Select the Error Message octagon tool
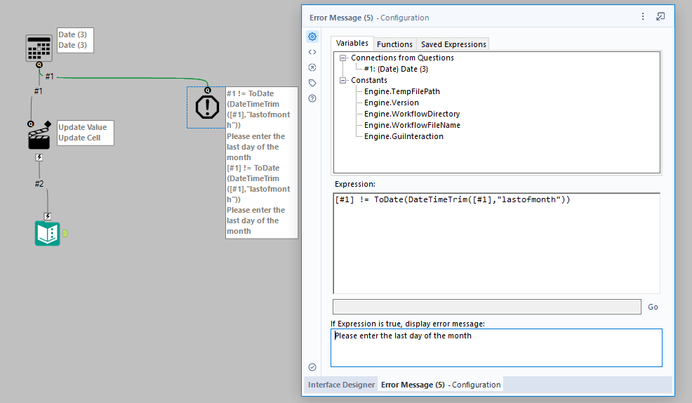Image resolution: width=692 pixels, height=403 pixels. [207, 107]
